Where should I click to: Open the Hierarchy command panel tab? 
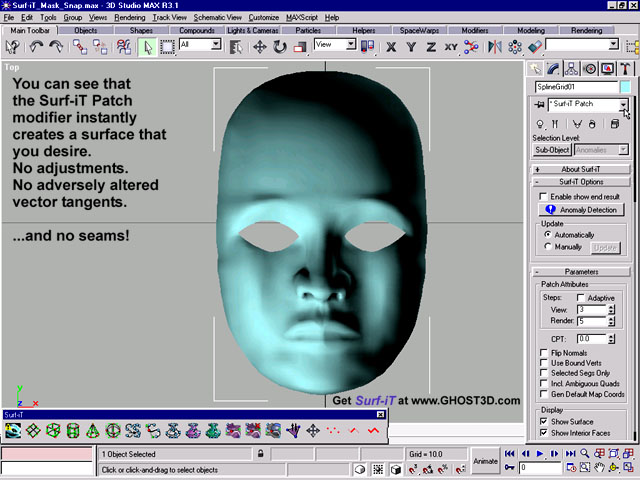click(x=571, y=69)
